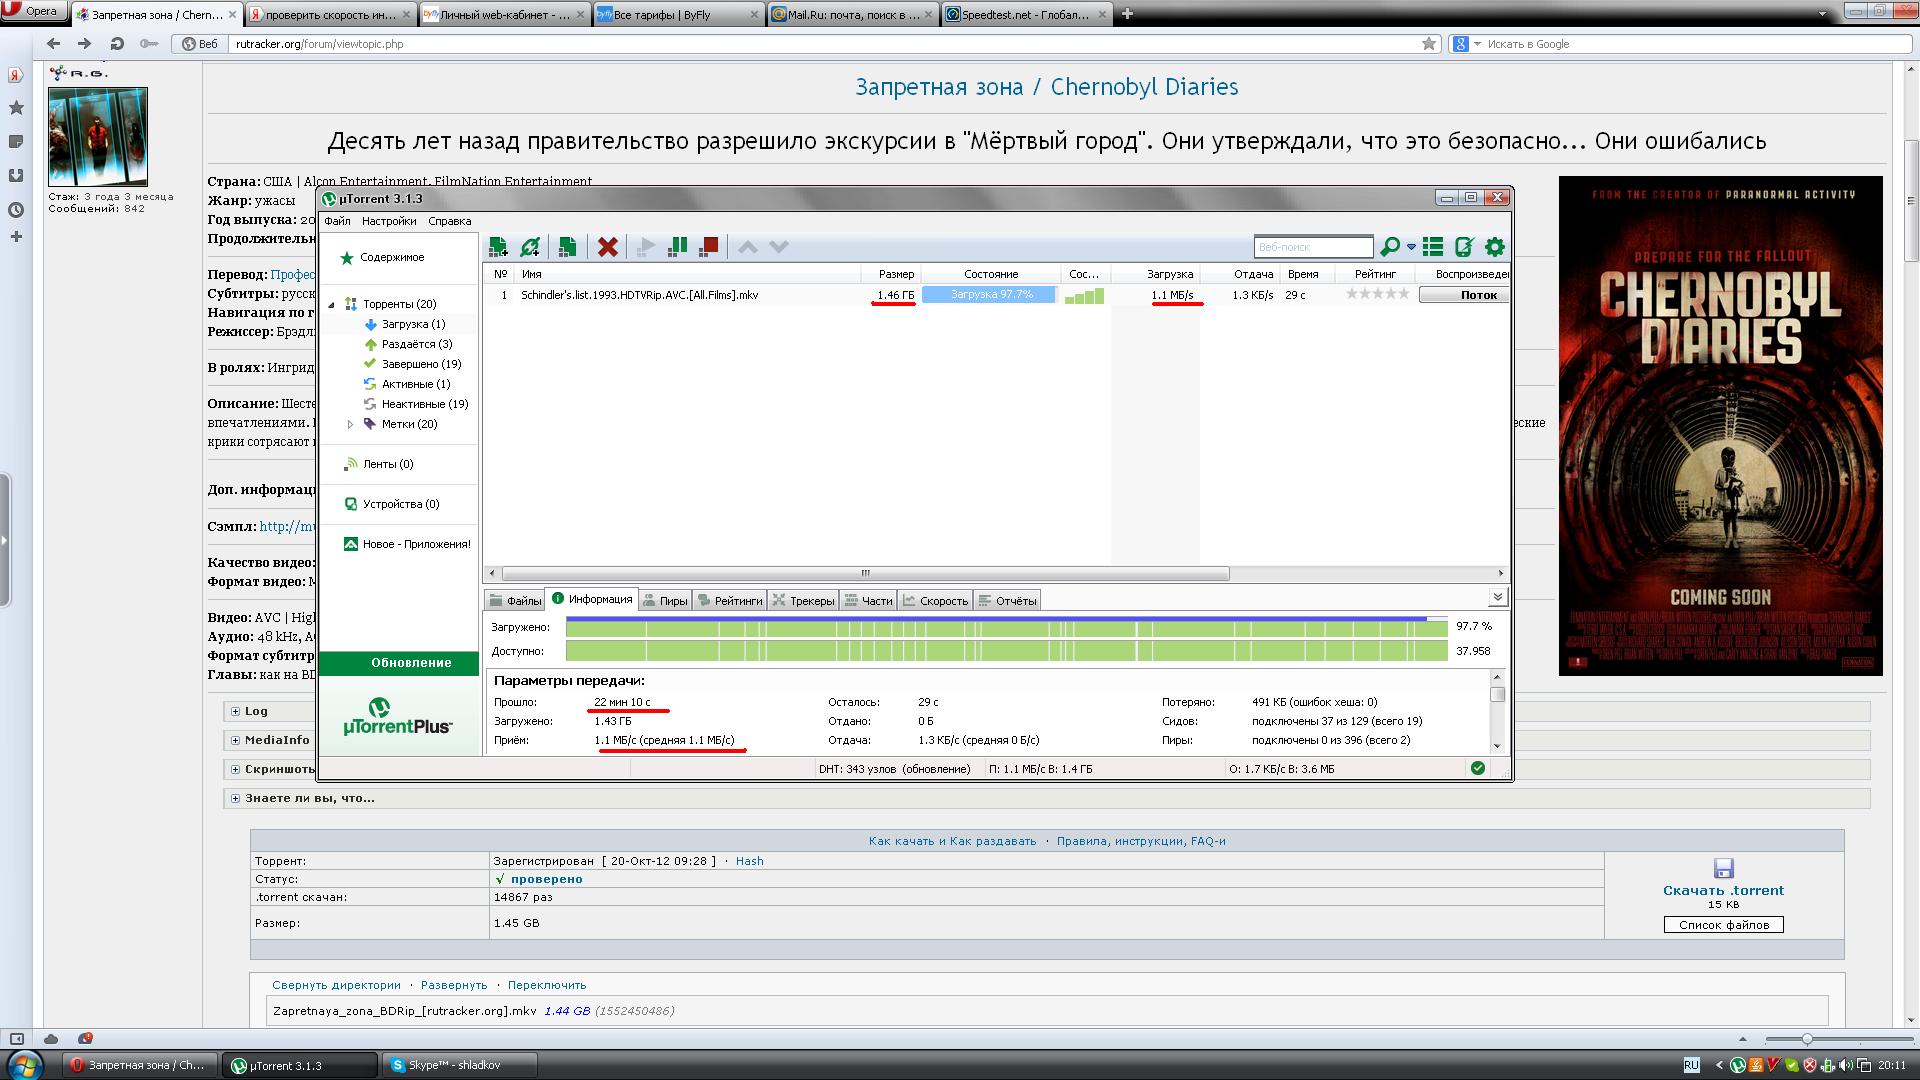Expand the Метки (20) node
The width and height of the screenshot is (1920, 1080).
(x=350, y=424)
